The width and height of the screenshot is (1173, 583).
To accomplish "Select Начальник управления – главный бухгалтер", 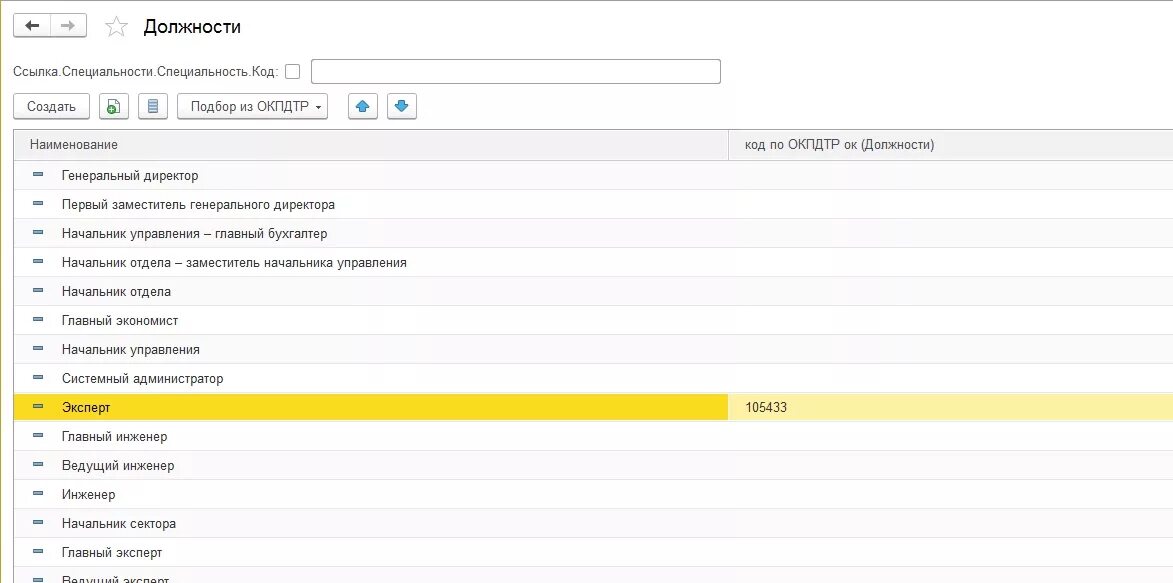I will [x=593, y=233].
